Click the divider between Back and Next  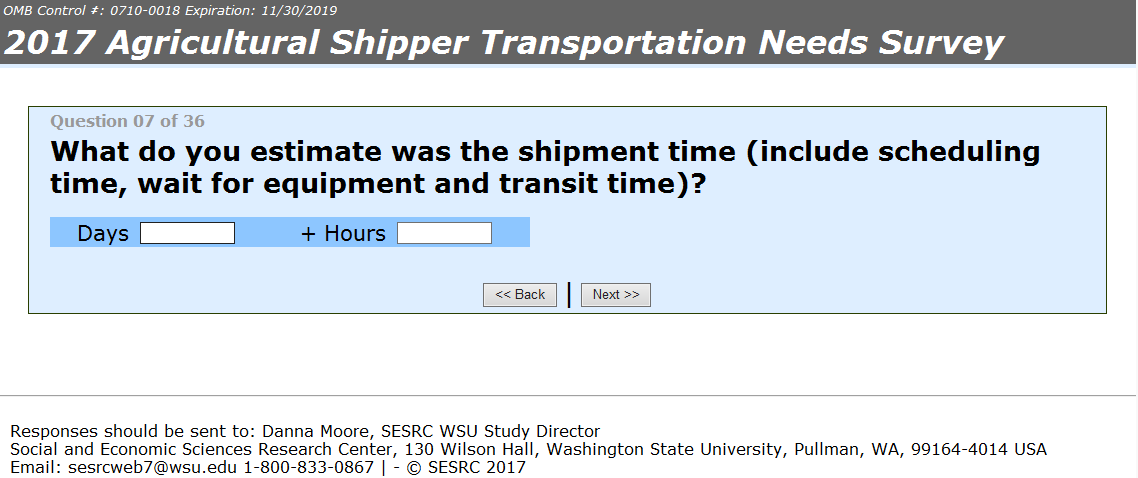pyautogui.click(x=569, y=295)
